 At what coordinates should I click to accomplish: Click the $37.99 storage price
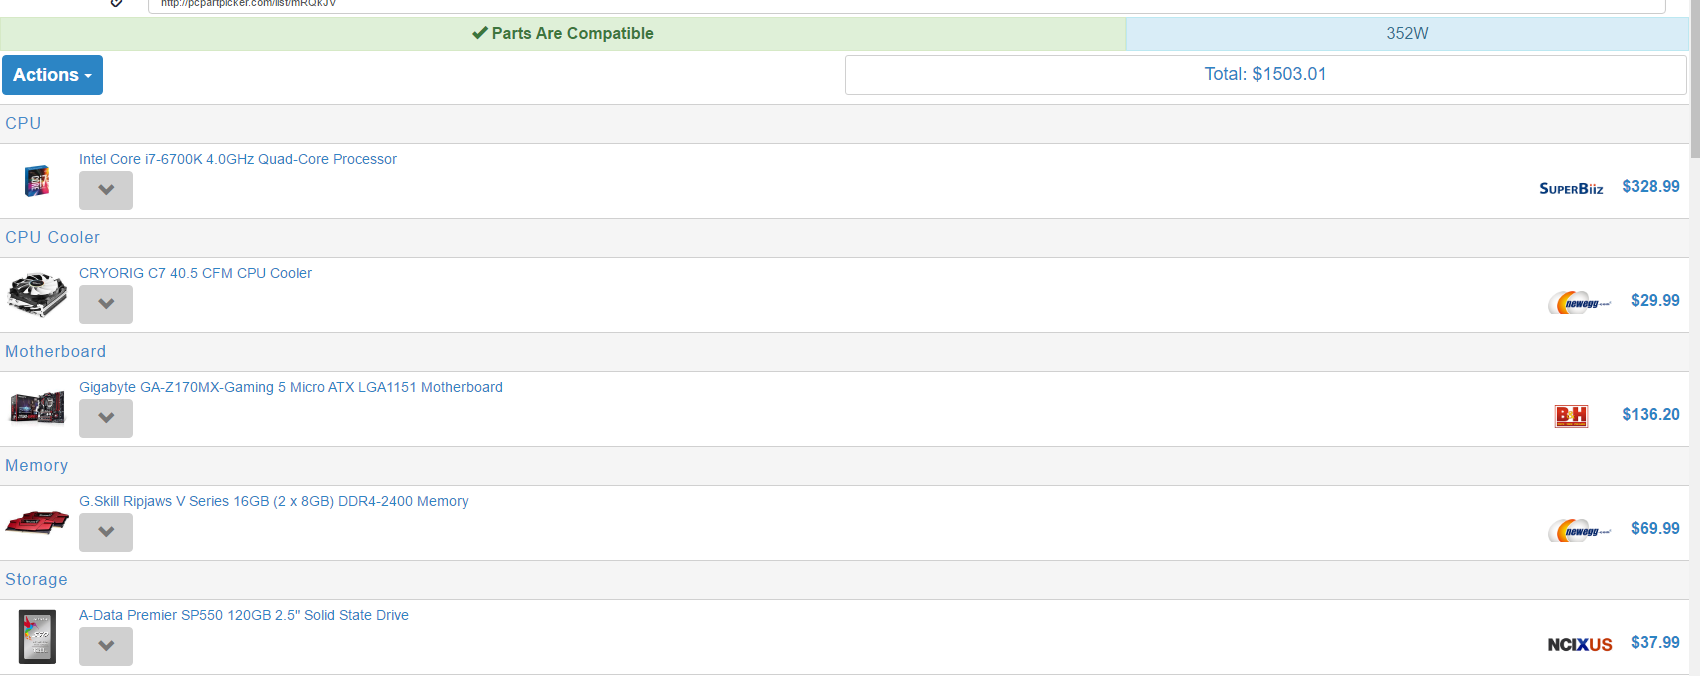click(x=1655, y=642)
